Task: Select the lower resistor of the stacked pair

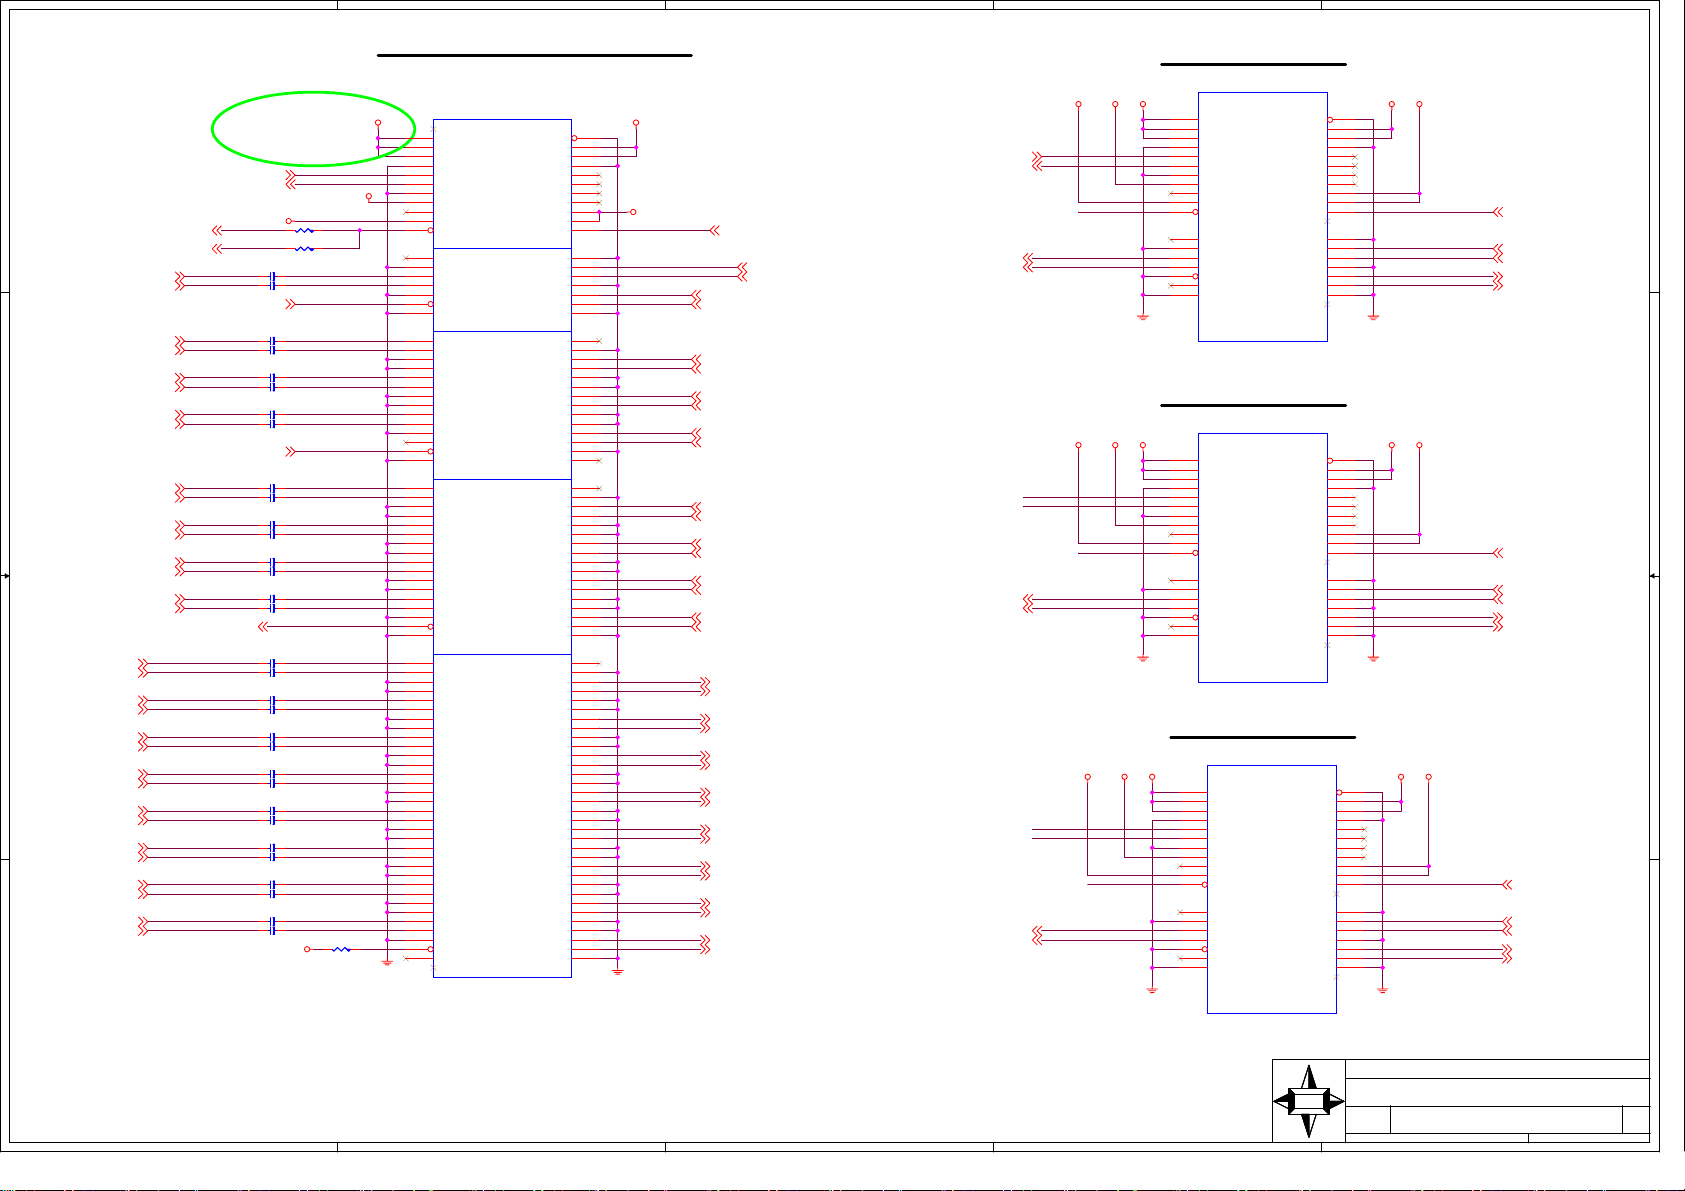Action: [305, 249]
